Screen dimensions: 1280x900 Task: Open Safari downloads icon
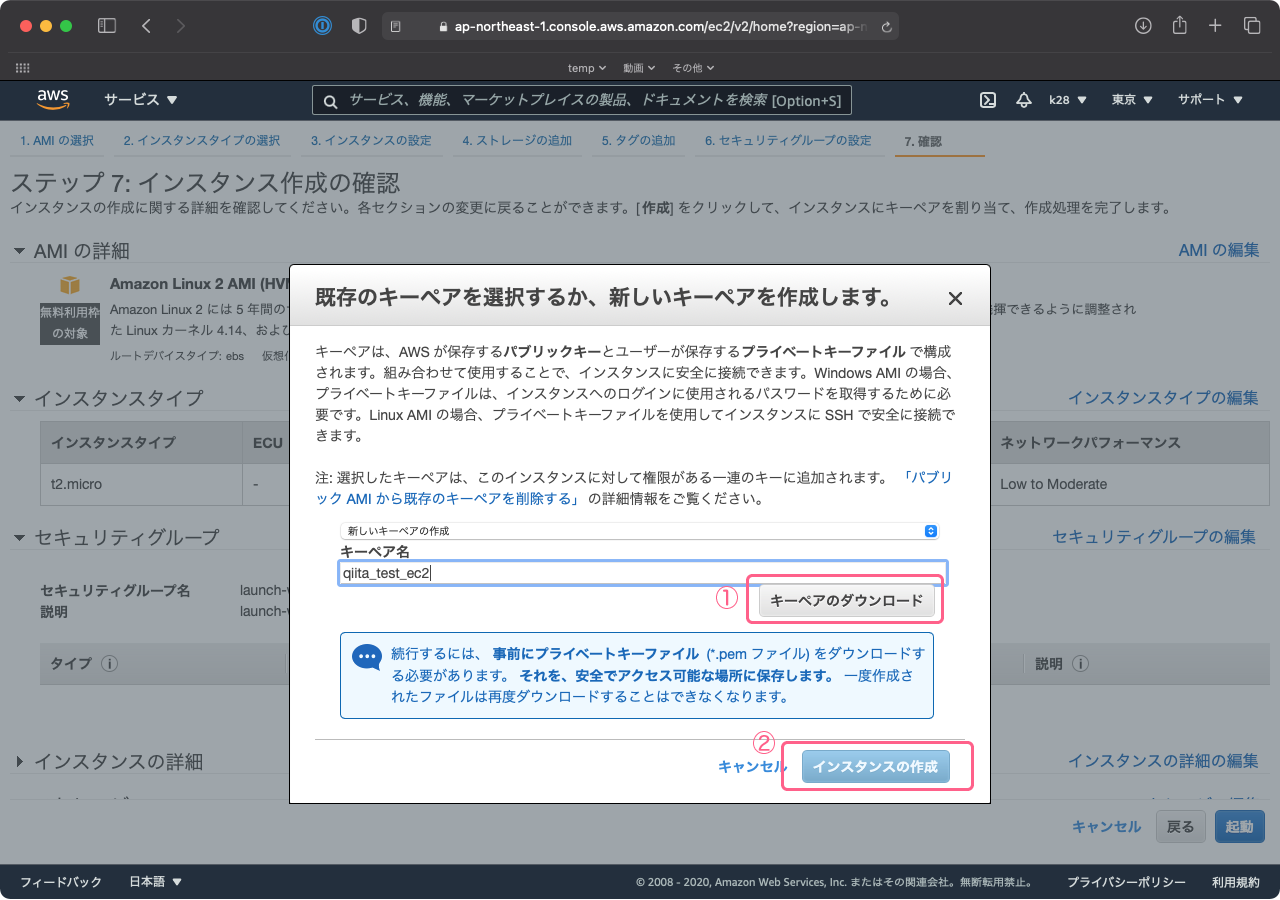(x=1143, y=26)
